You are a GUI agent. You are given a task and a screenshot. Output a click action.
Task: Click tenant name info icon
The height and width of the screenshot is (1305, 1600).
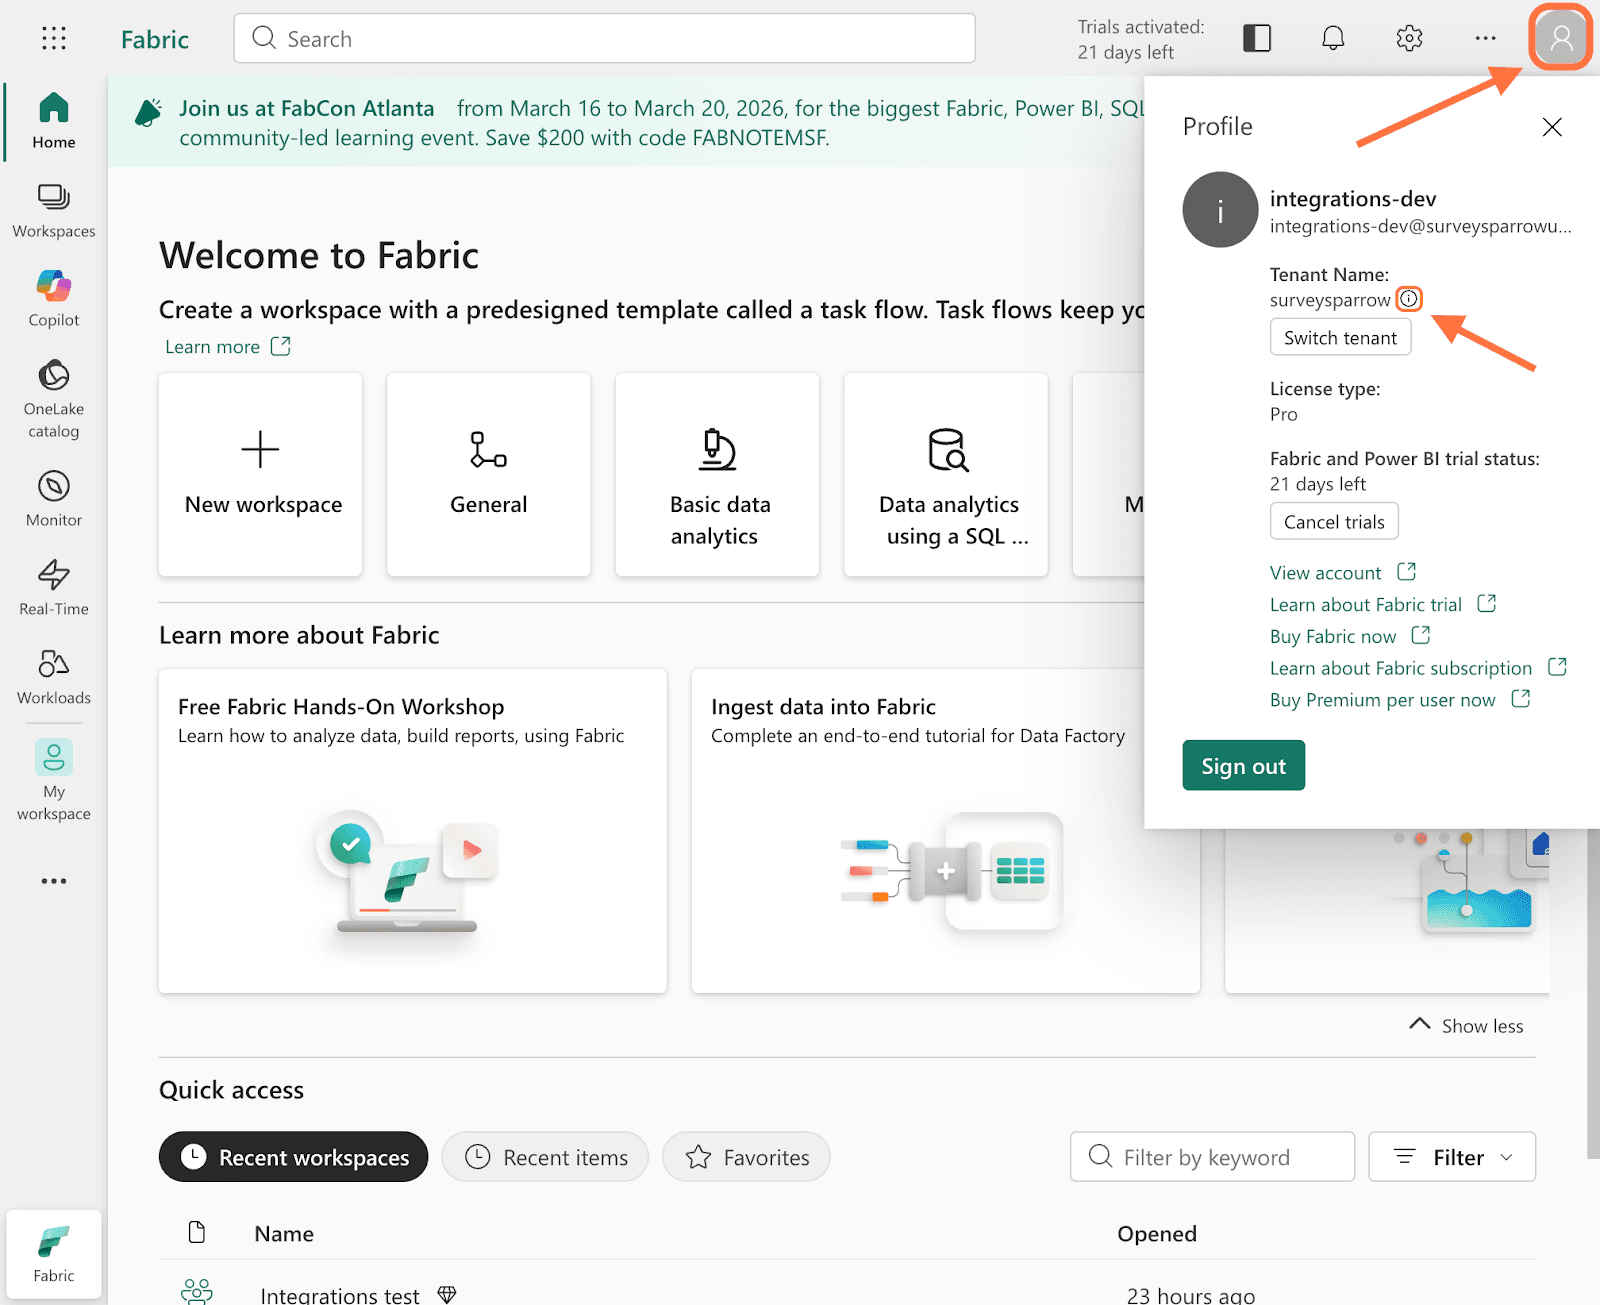(x=1409, y=299)
